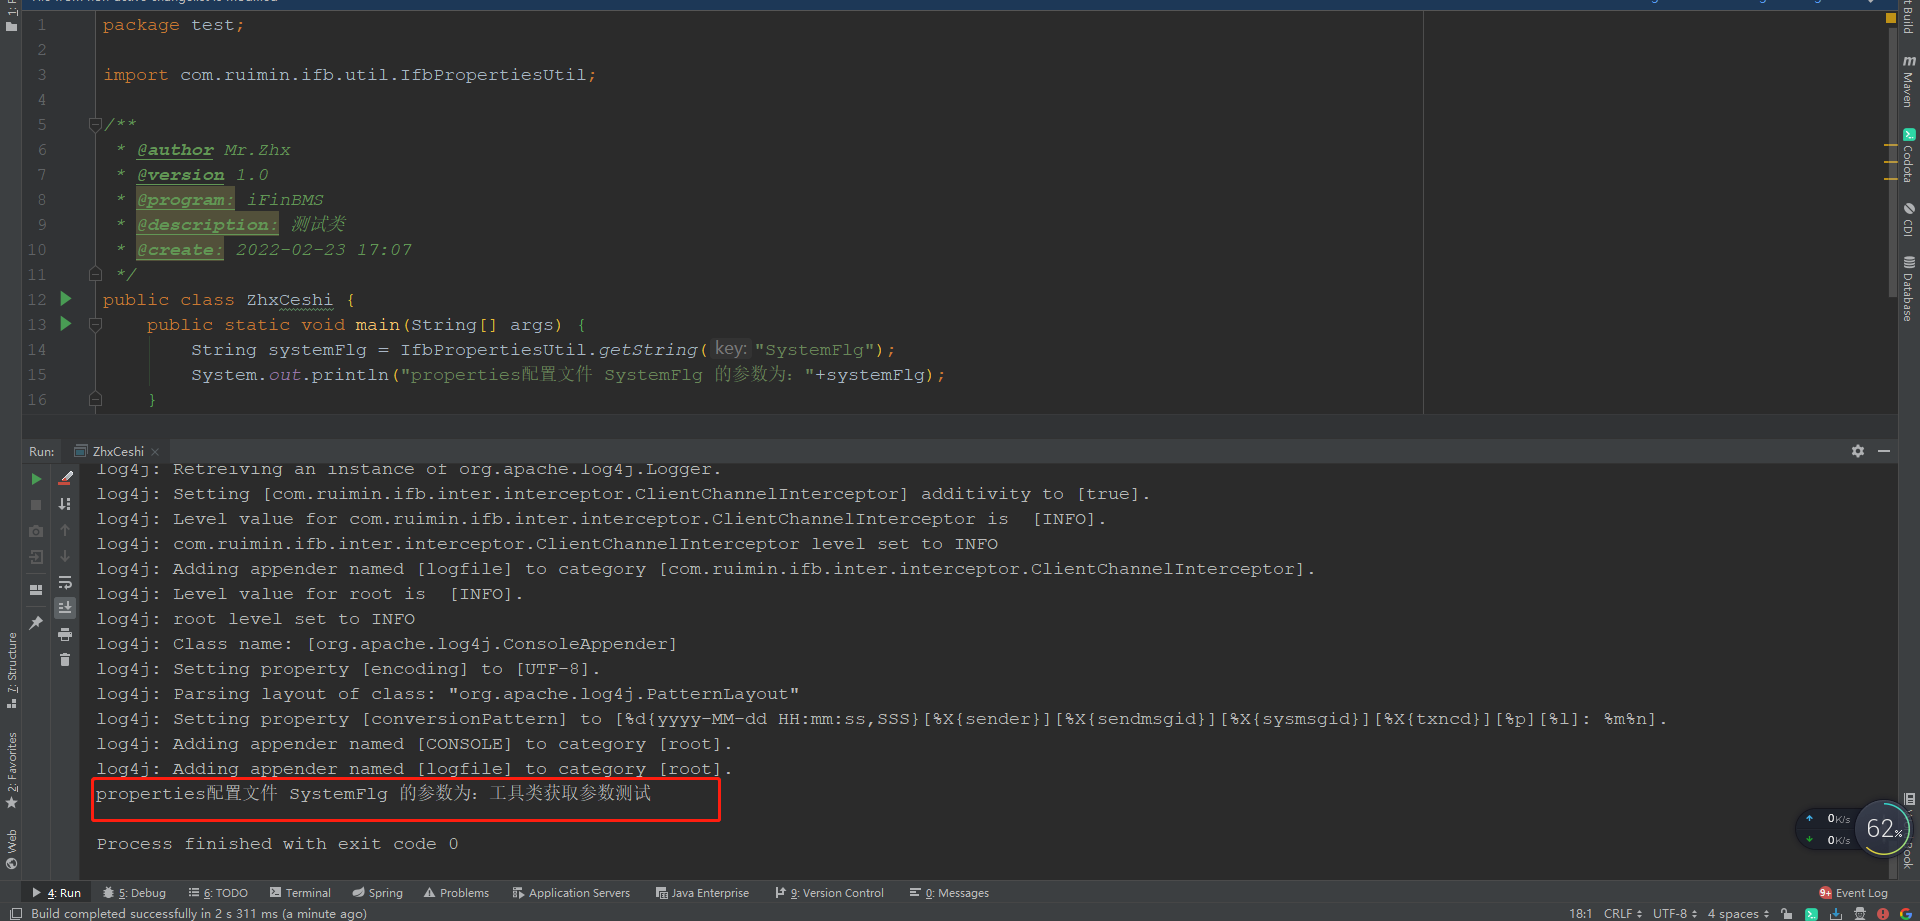1920x921 pixels.
Task: Click the green terminal status bar icon
Action: [x=1811, y=913]
